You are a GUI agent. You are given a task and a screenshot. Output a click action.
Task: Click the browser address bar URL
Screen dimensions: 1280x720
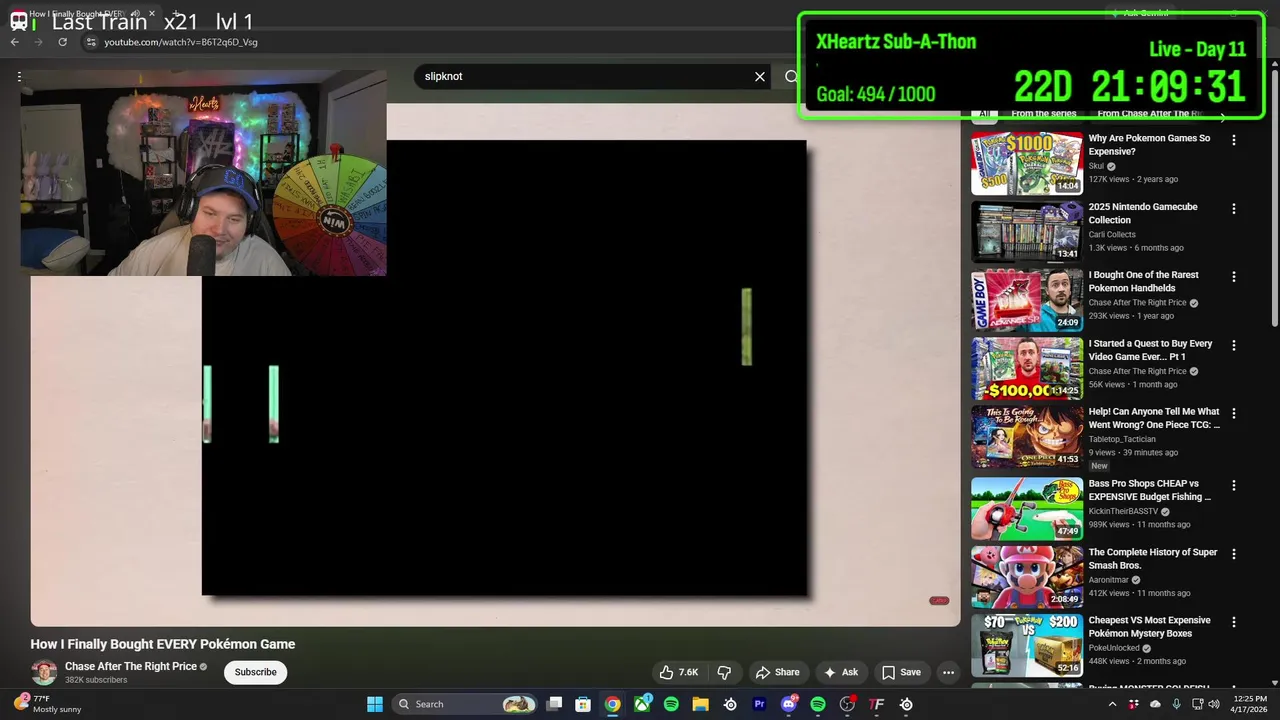coord(181,42)
